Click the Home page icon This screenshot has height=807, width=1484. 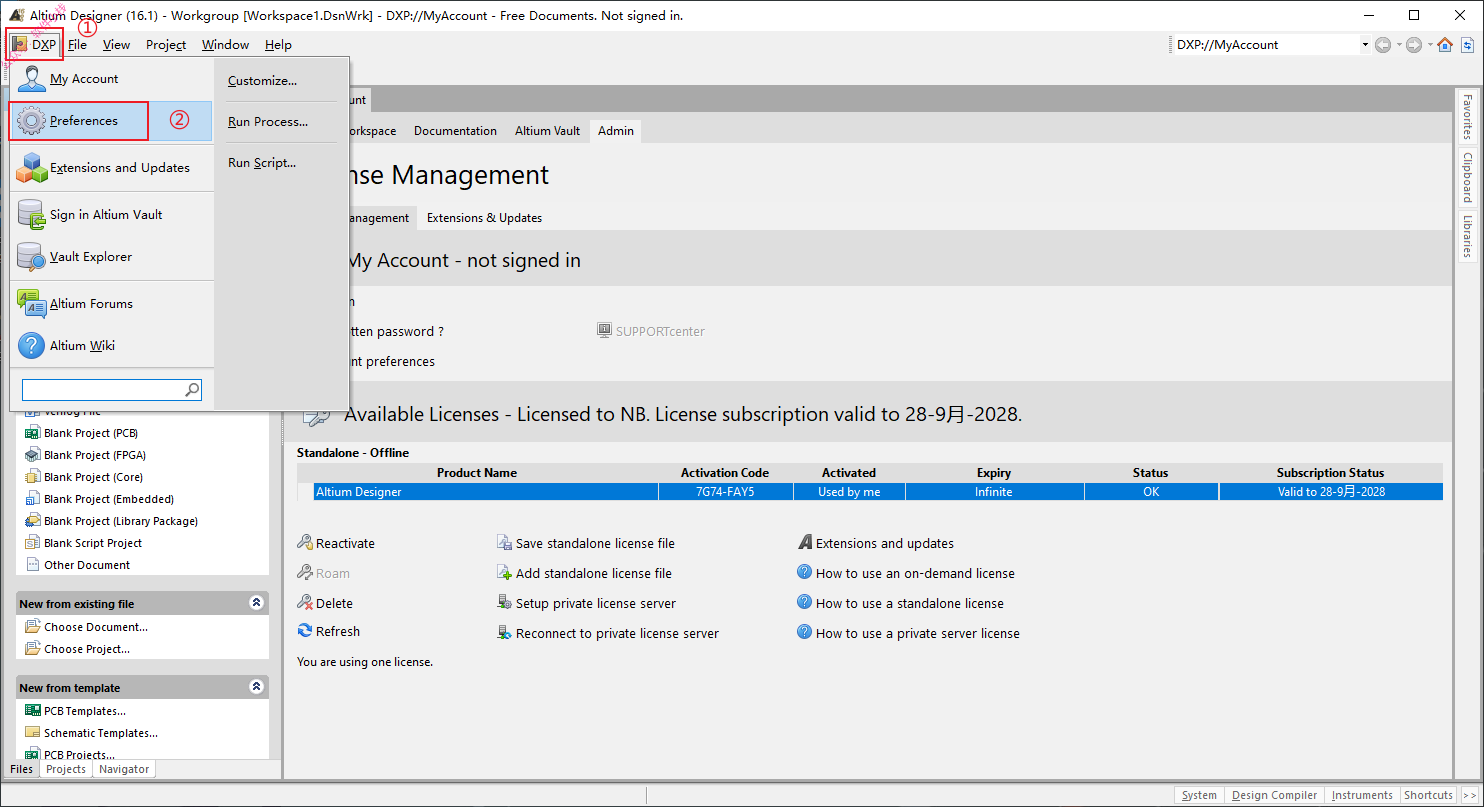click(x=1445, y=45)
